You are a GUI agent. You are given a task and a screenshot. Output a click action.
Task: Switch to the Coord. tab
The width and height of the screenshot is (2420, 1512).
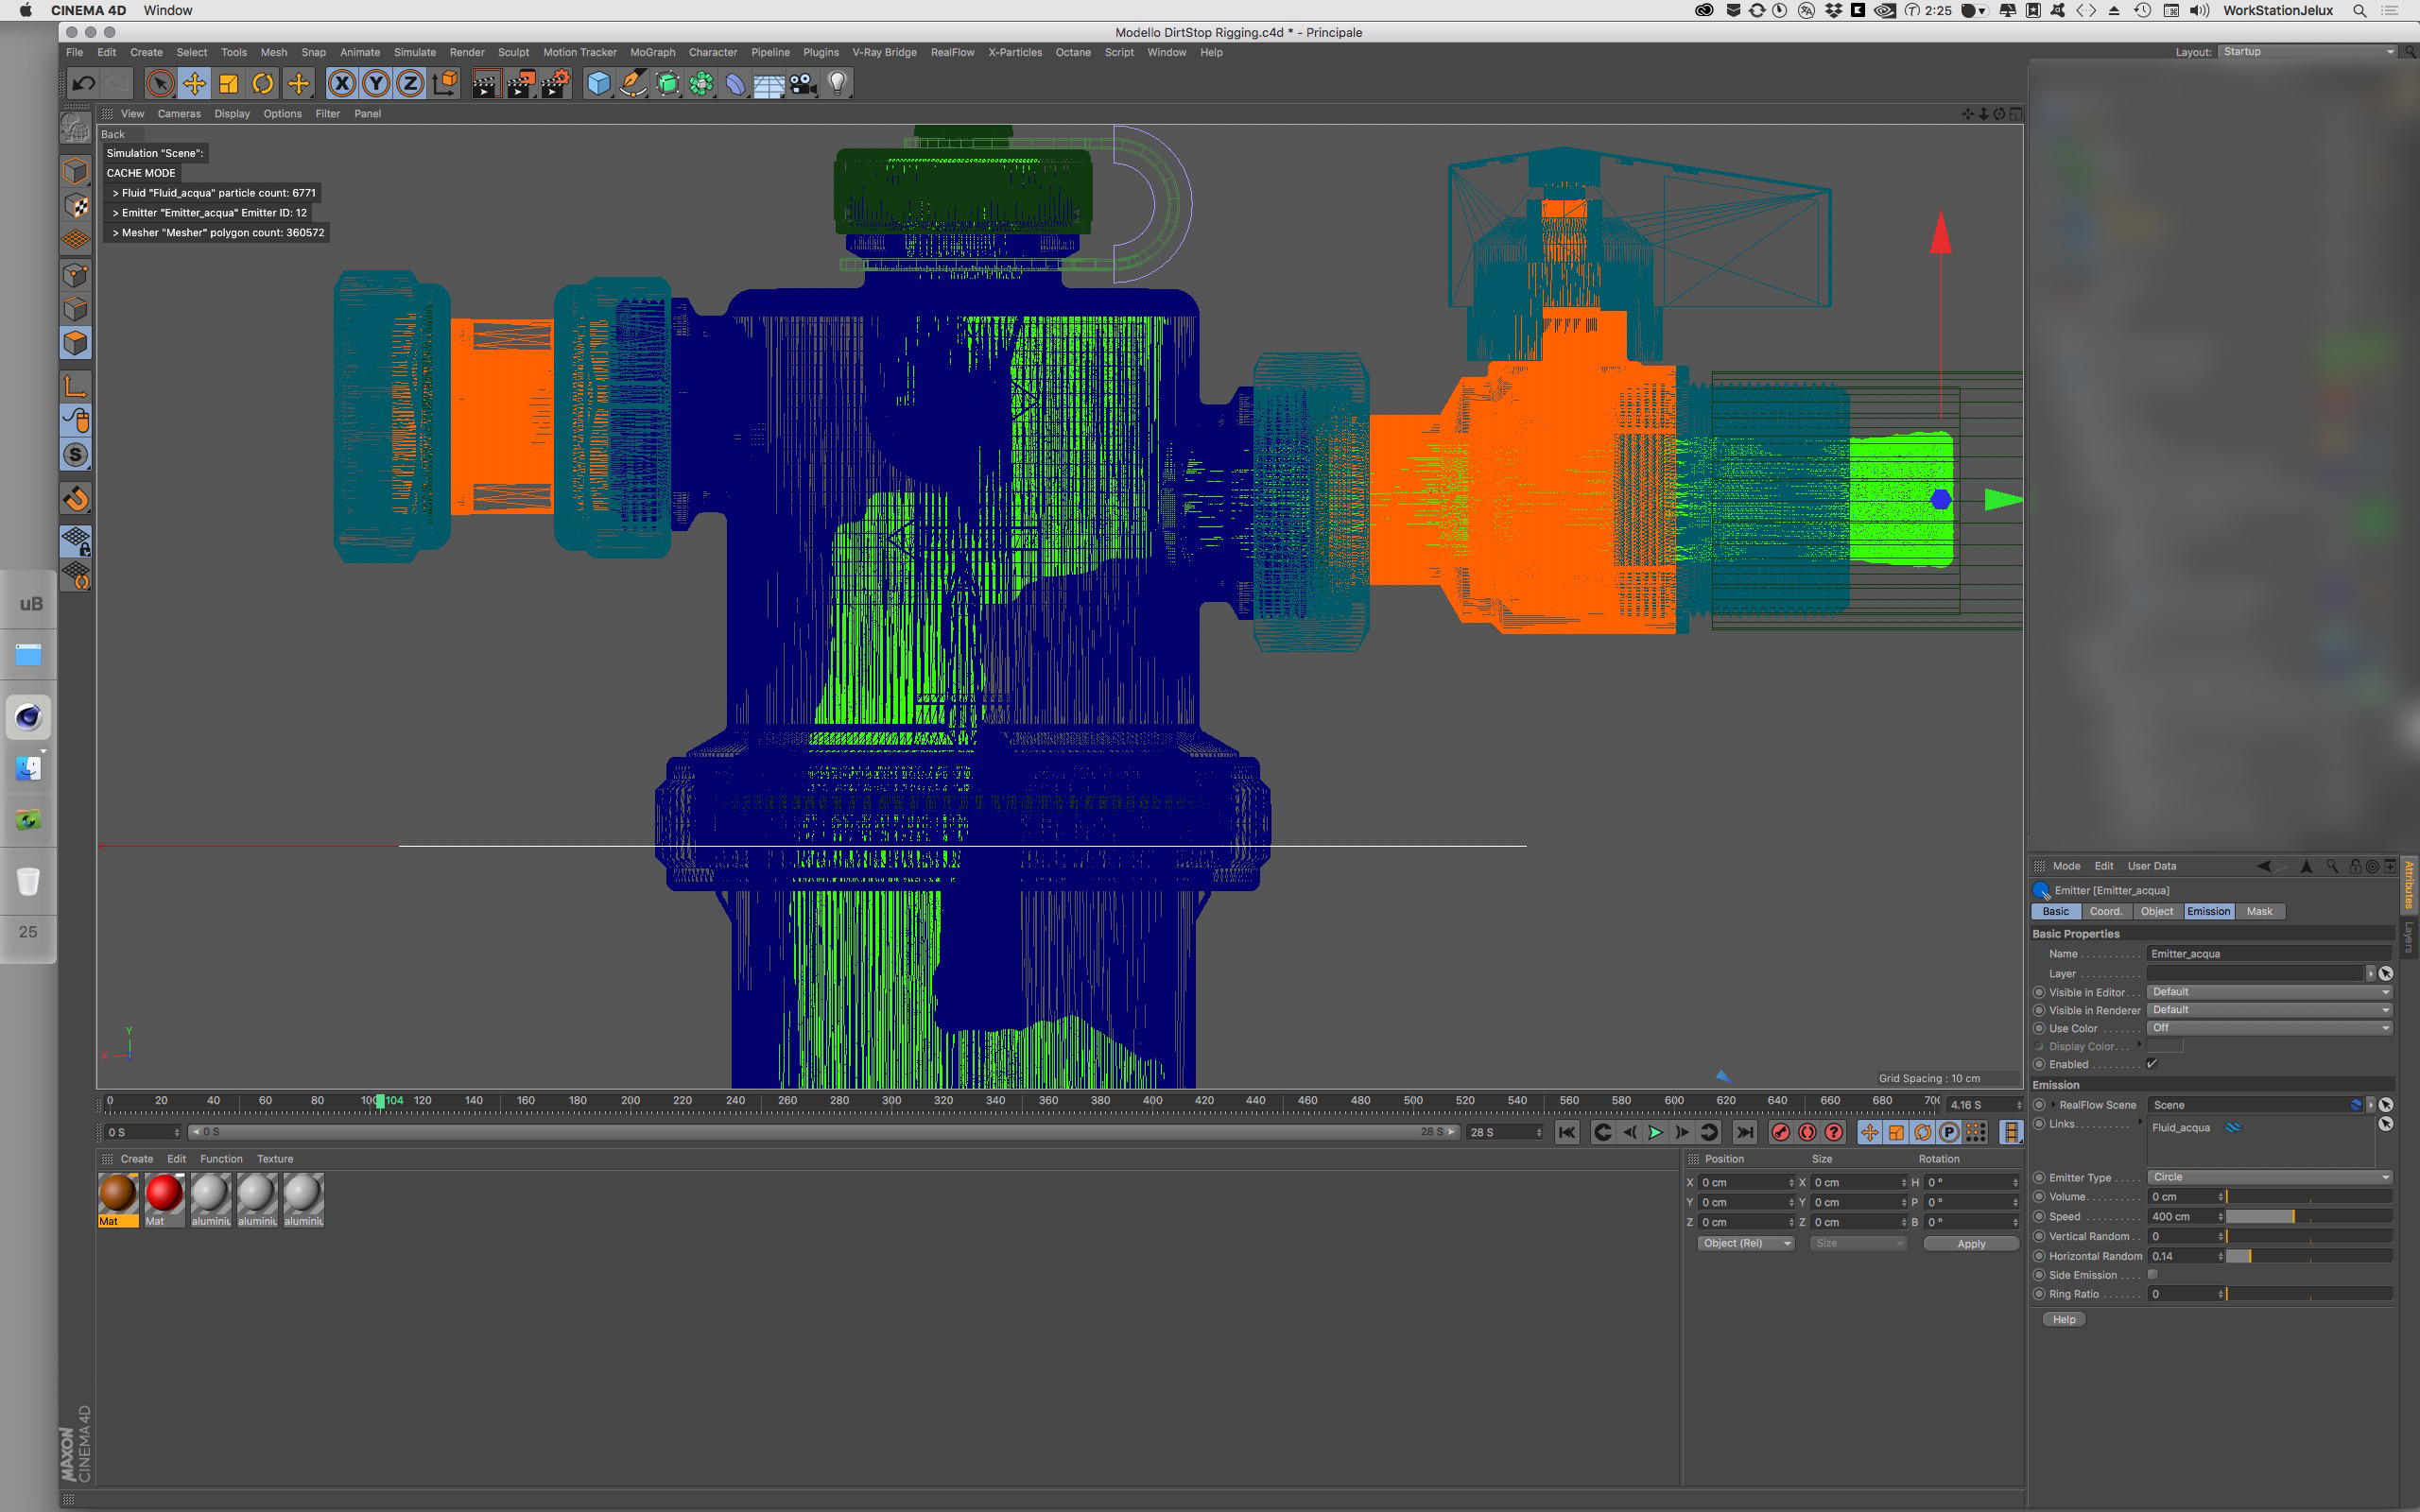tap(2105, 911)
